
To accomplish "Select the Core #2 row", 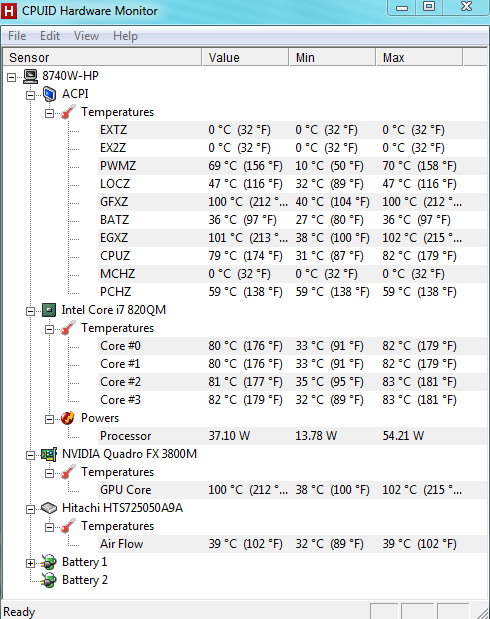I will pyautogui.click(x=292, y=382).
